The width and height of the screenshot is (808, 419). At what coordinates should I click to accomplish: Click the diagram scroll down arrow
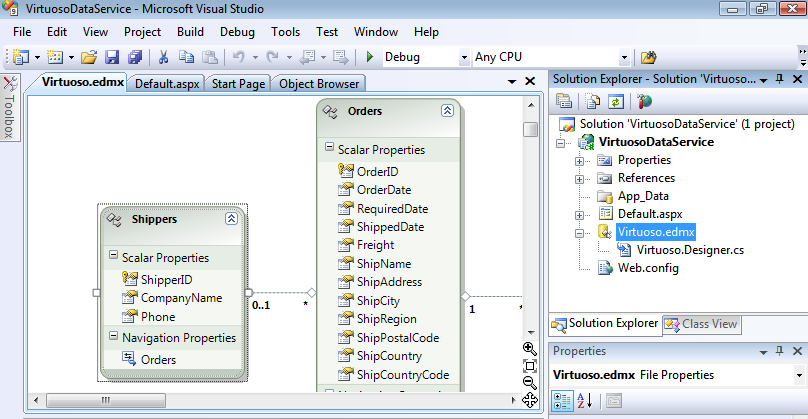(531, 332)
